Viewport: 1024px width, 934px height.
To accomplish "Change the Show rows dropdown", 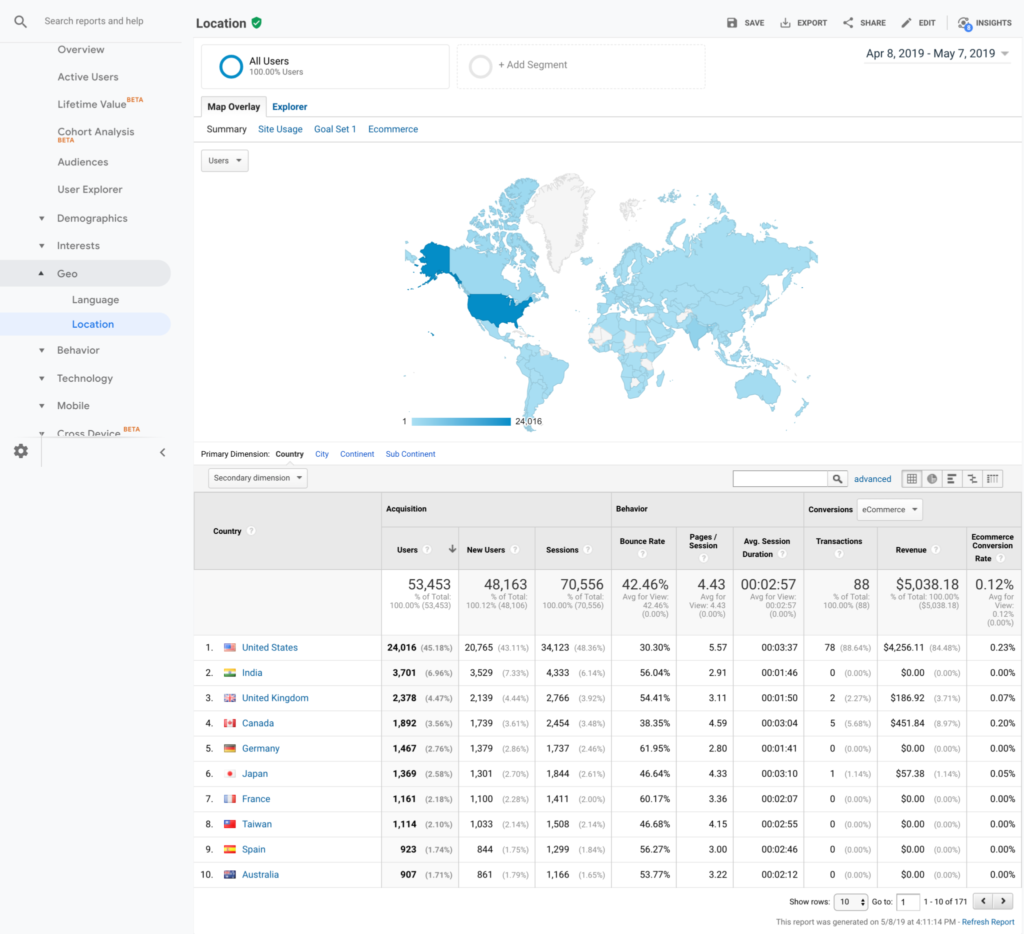I will [850, 902].
